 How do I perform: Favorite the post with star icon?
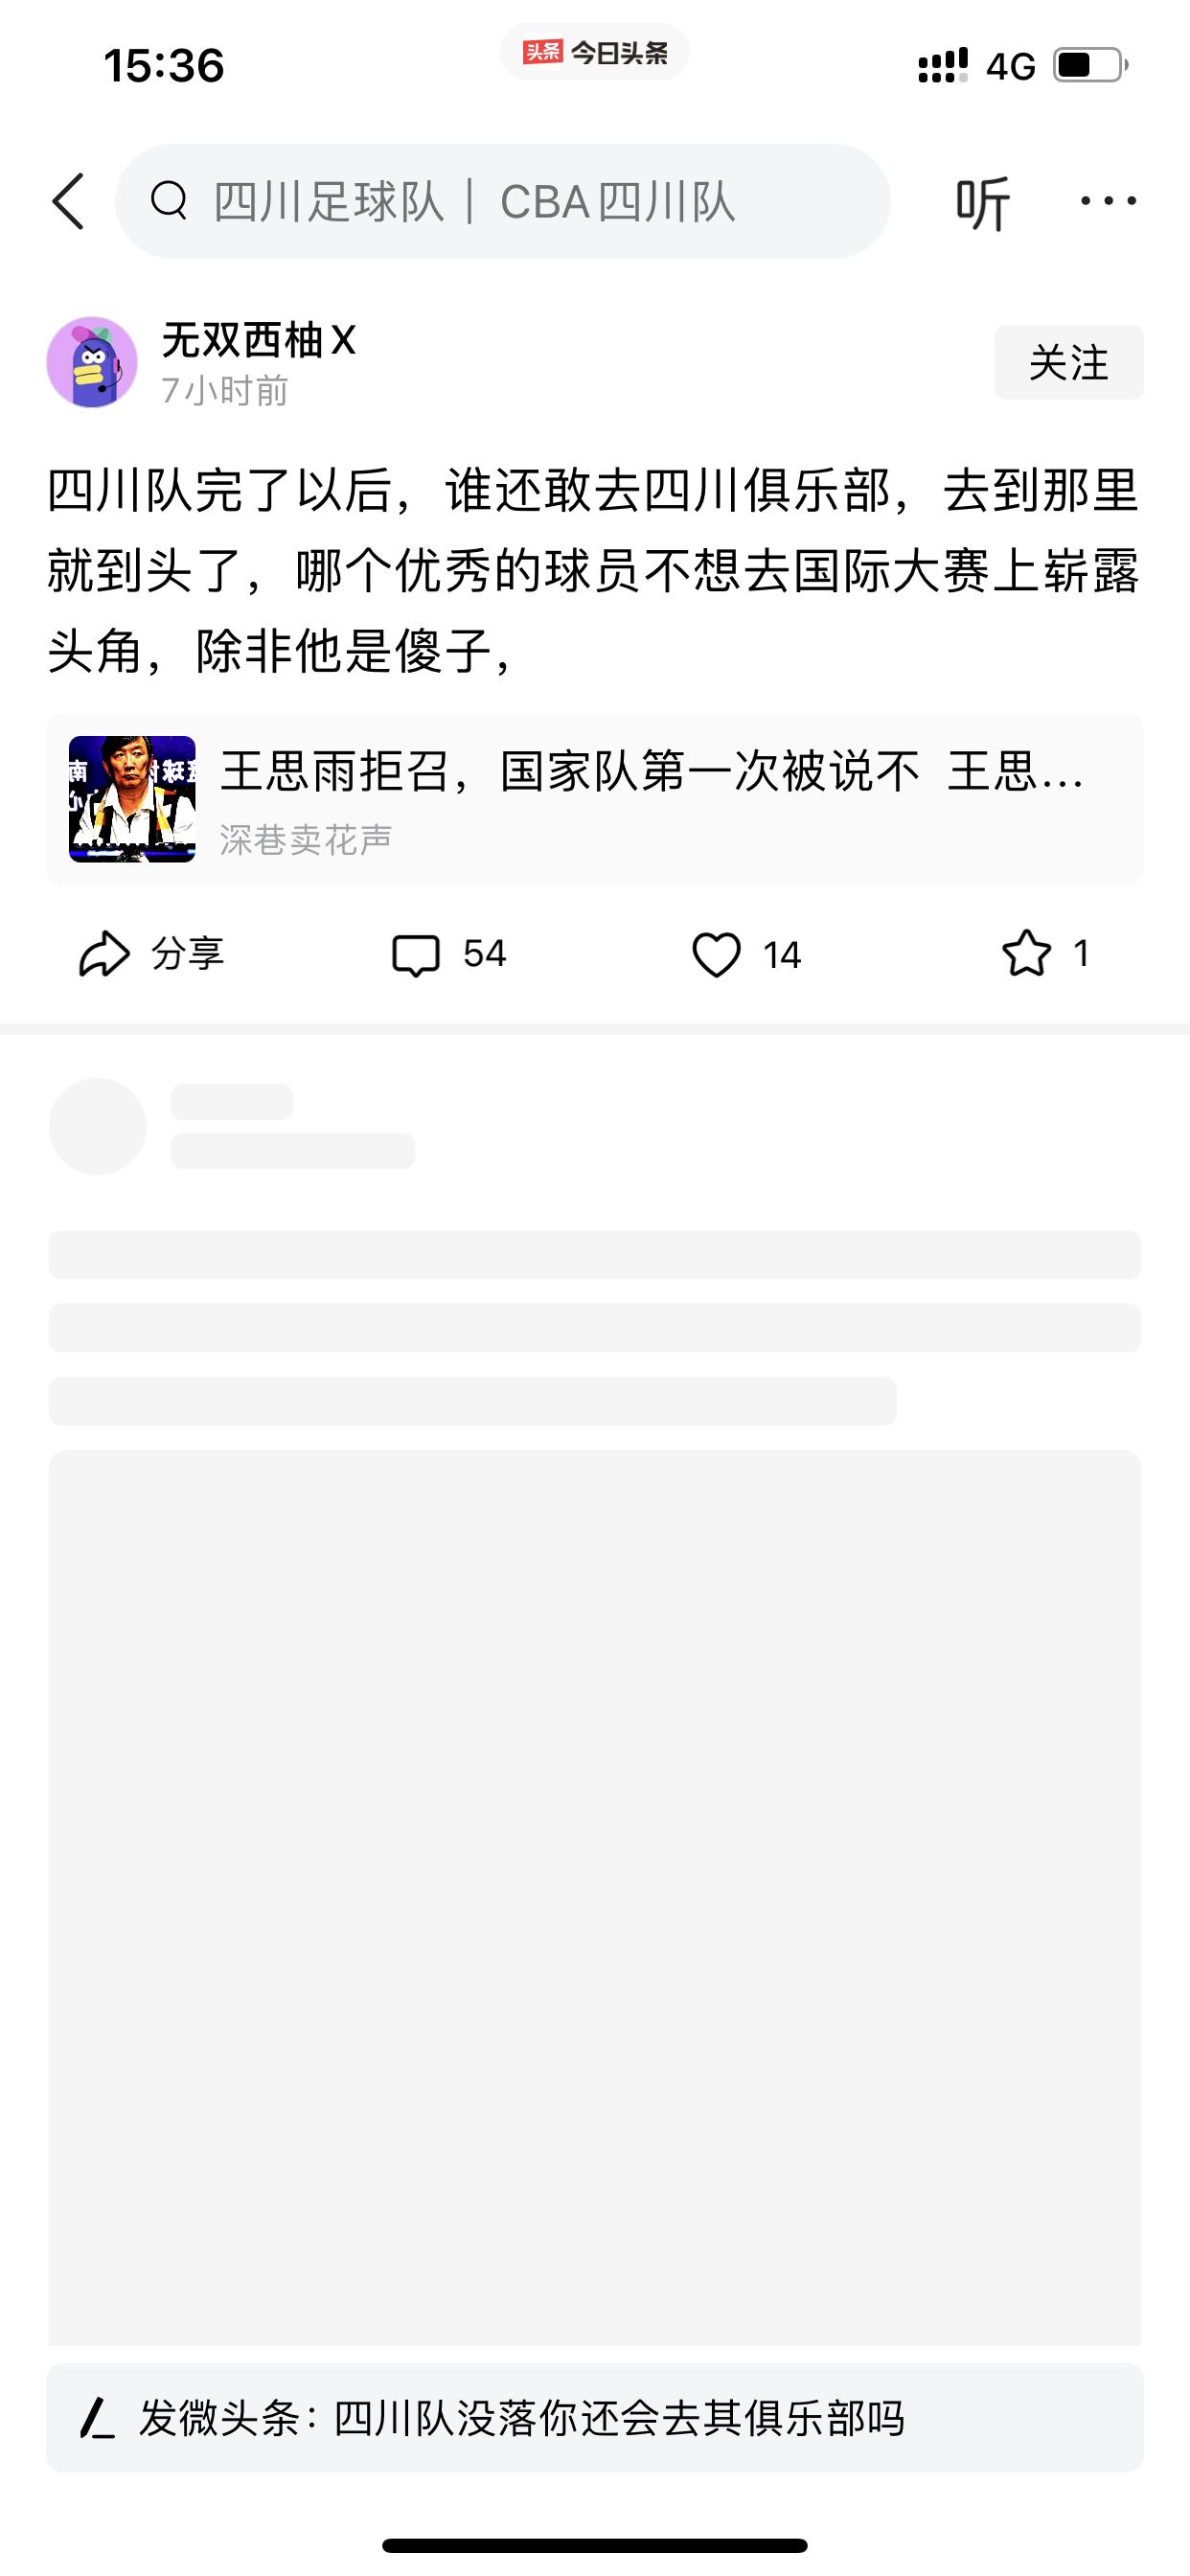1027,953
